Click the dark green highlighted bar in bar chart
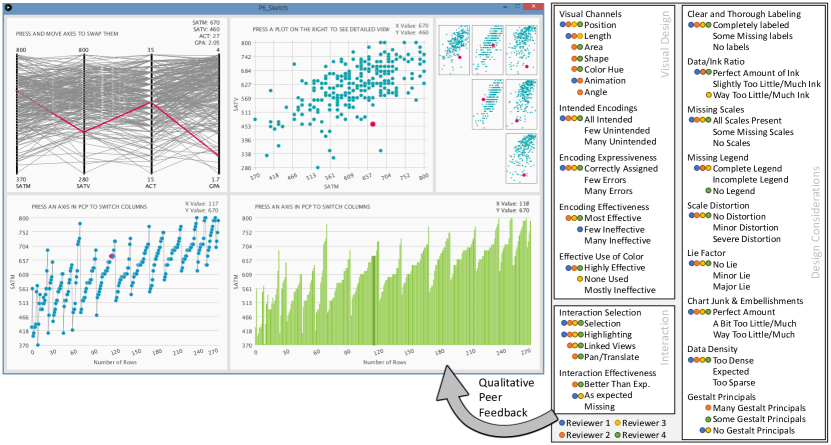 [374, 299]
